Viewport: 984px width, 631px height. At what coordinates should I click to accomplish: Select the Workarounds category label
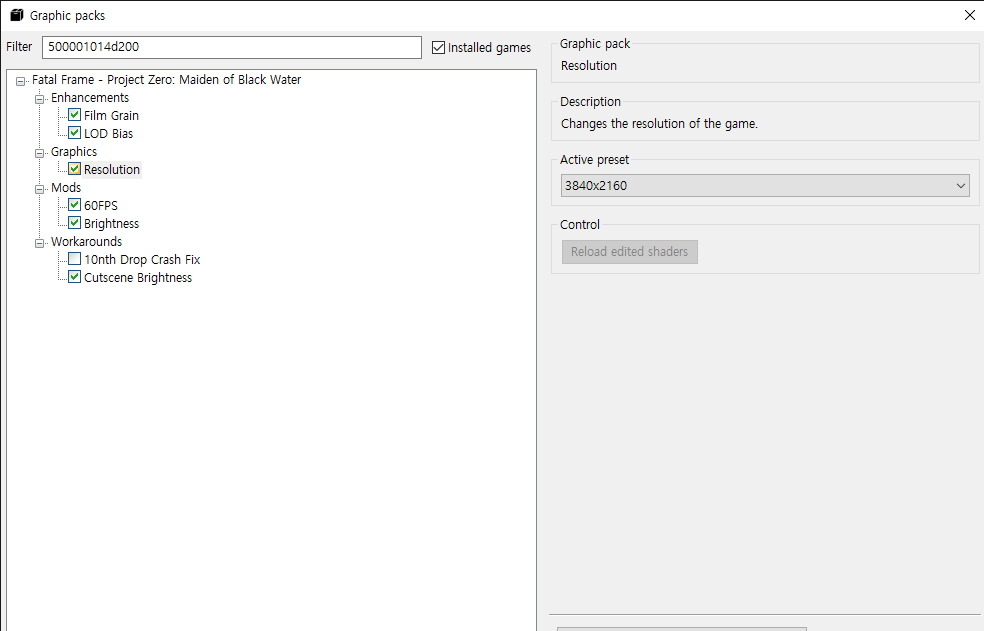[x=87, y=241]
